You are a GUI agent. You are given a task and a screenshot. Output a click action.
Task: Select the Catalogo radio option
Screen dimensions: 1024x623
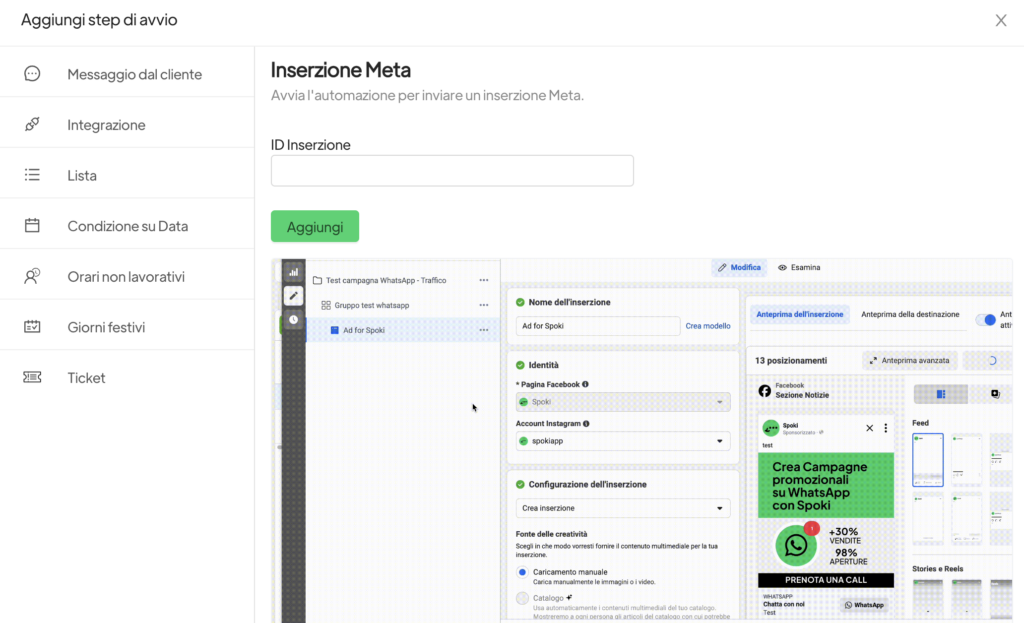click(x=522, y=598)
